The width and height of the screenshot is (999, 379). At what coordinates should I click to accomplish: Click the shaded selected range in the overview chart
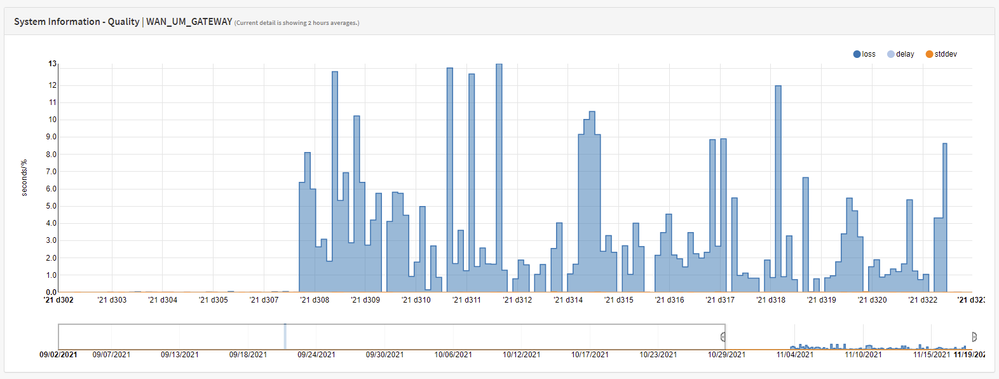pos(849,336)
